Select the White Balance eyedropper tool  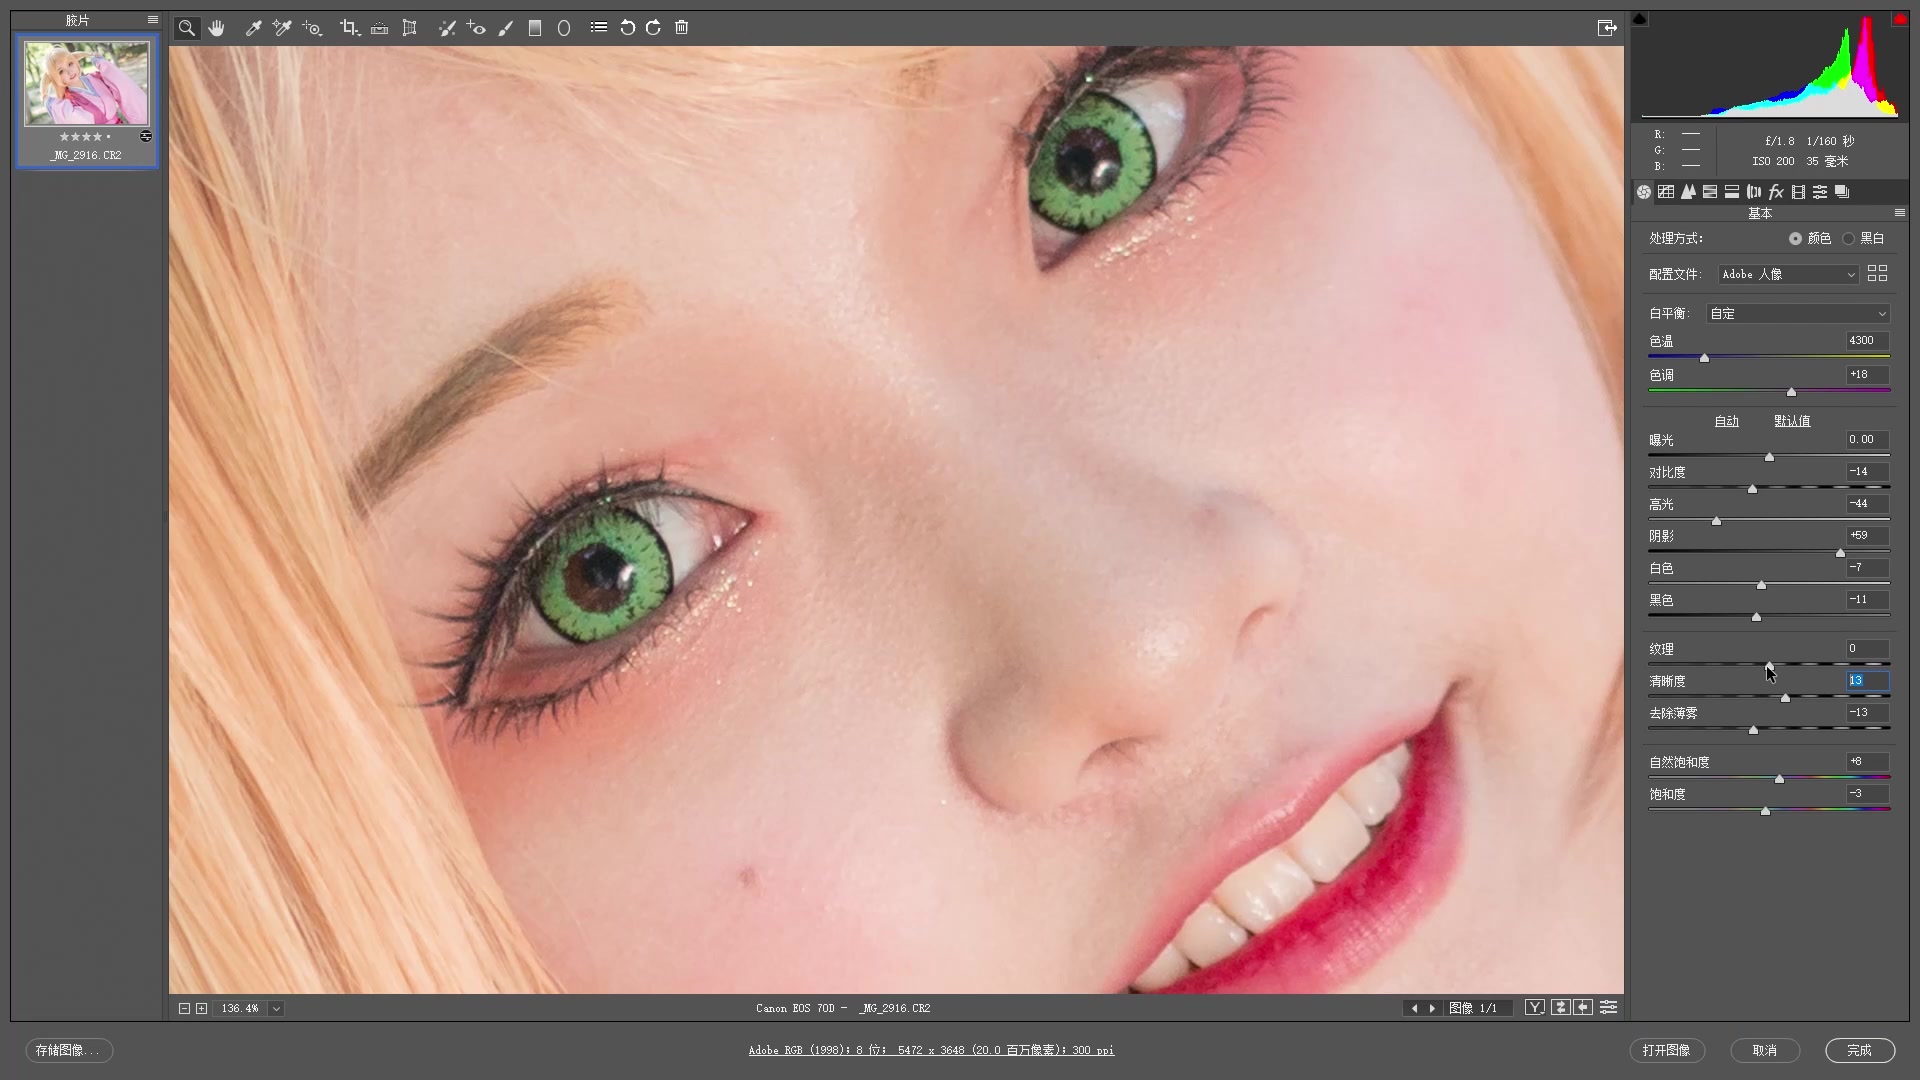(x=253, y=28)
